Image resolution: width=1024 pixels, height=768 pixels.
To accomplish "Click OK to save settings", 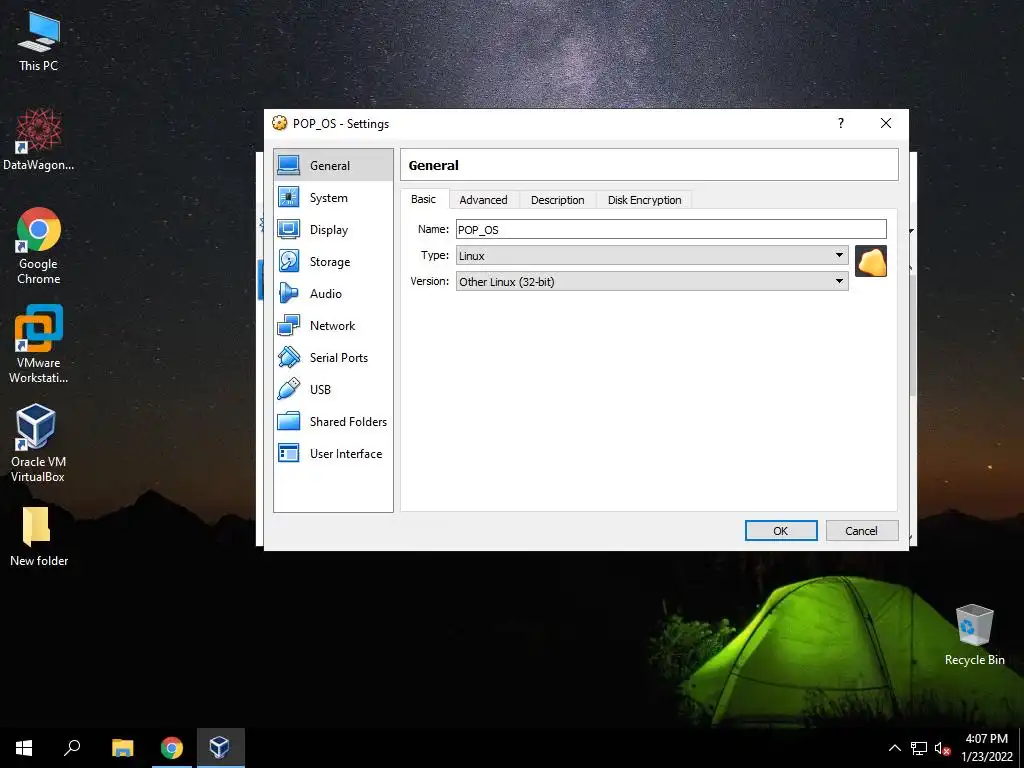I will pos(781,531).
